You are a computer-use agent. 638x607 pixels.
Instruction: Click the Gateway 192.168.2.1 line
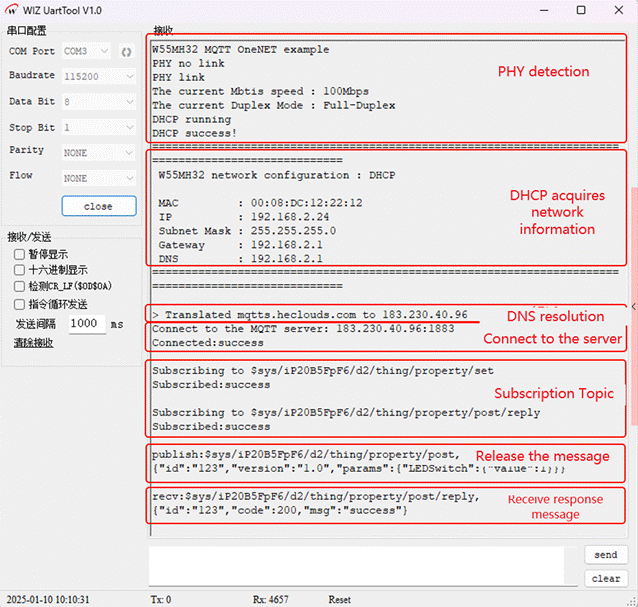[240, 245]
